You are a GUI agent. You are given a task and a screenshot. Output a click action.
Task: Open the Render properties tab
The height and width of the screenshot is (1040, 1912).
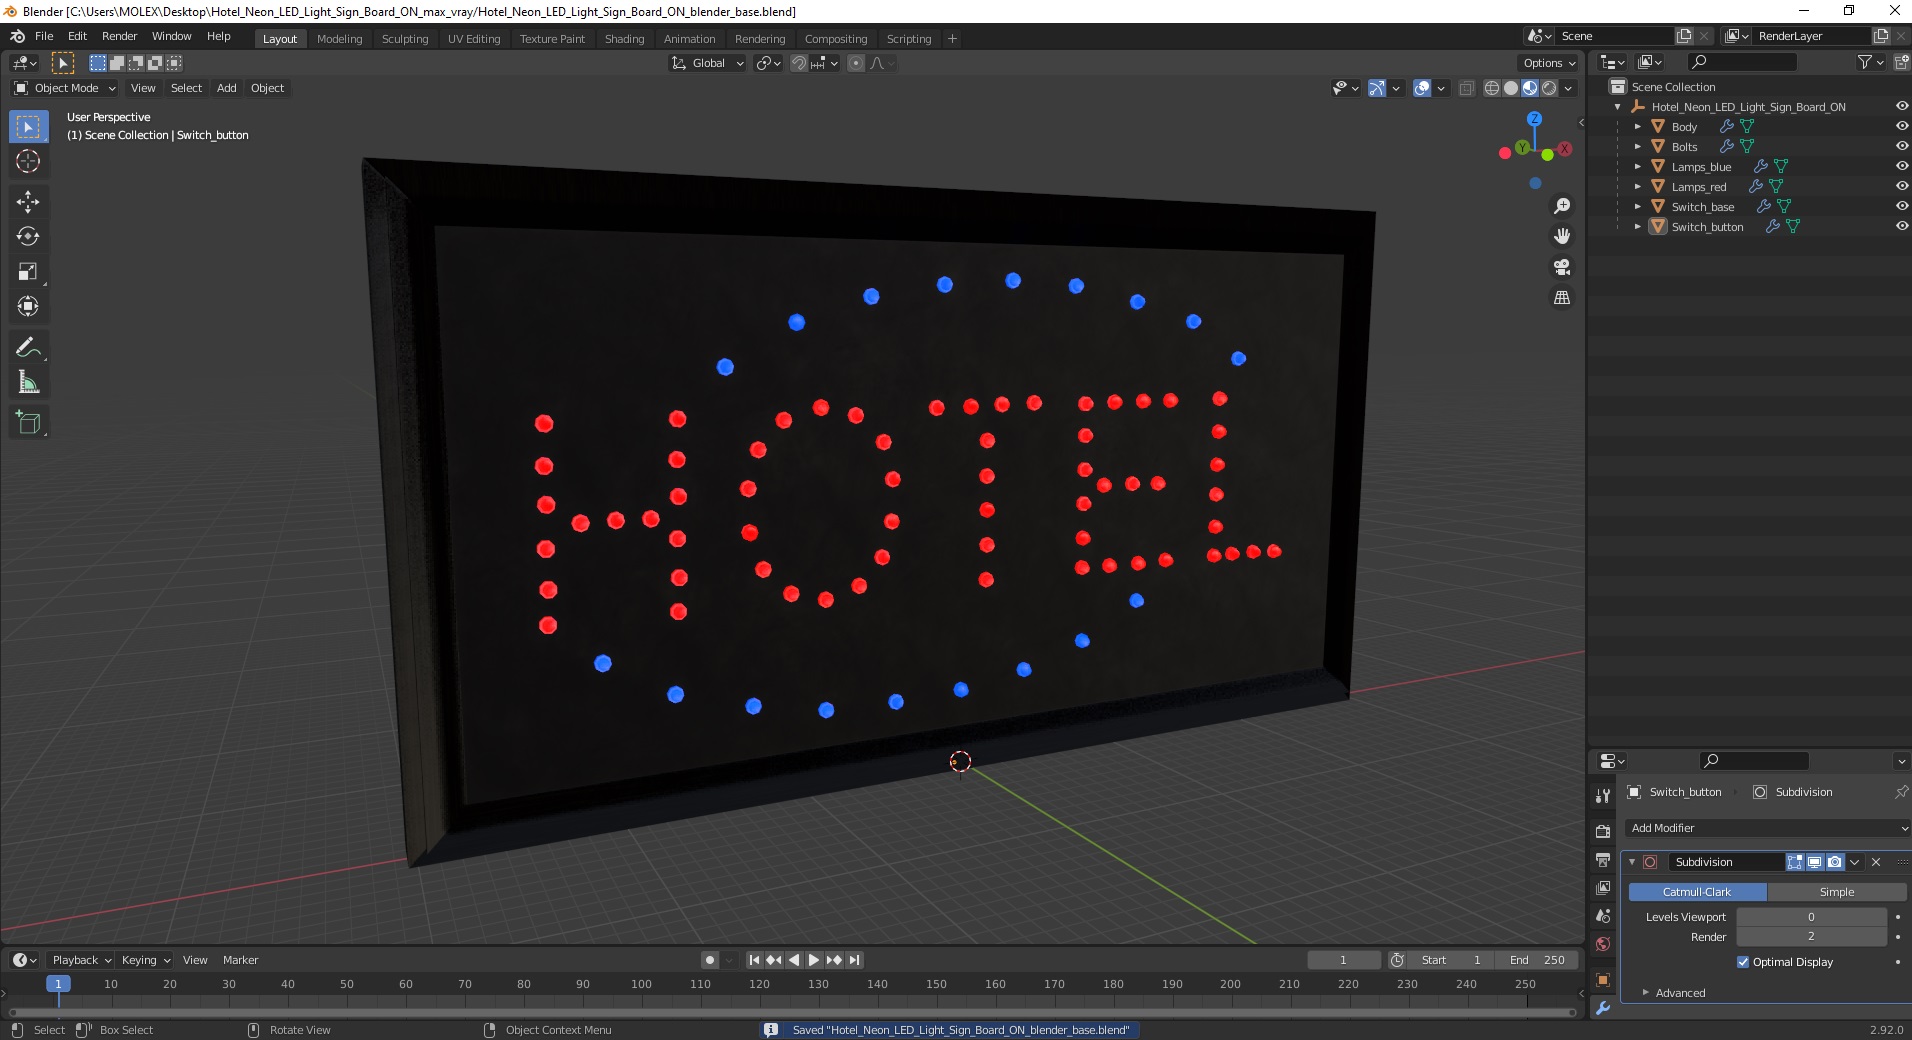[x=1603, y=831]
